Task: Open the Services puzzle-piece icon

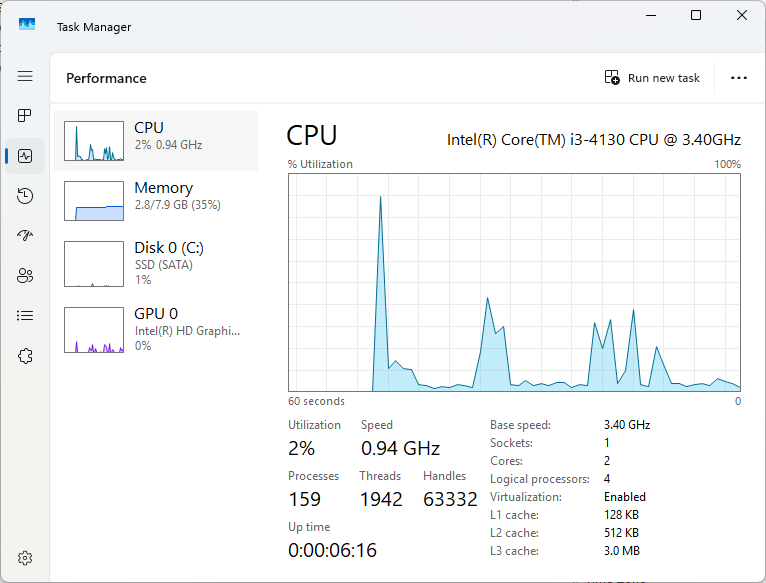Action: point(25,356)
